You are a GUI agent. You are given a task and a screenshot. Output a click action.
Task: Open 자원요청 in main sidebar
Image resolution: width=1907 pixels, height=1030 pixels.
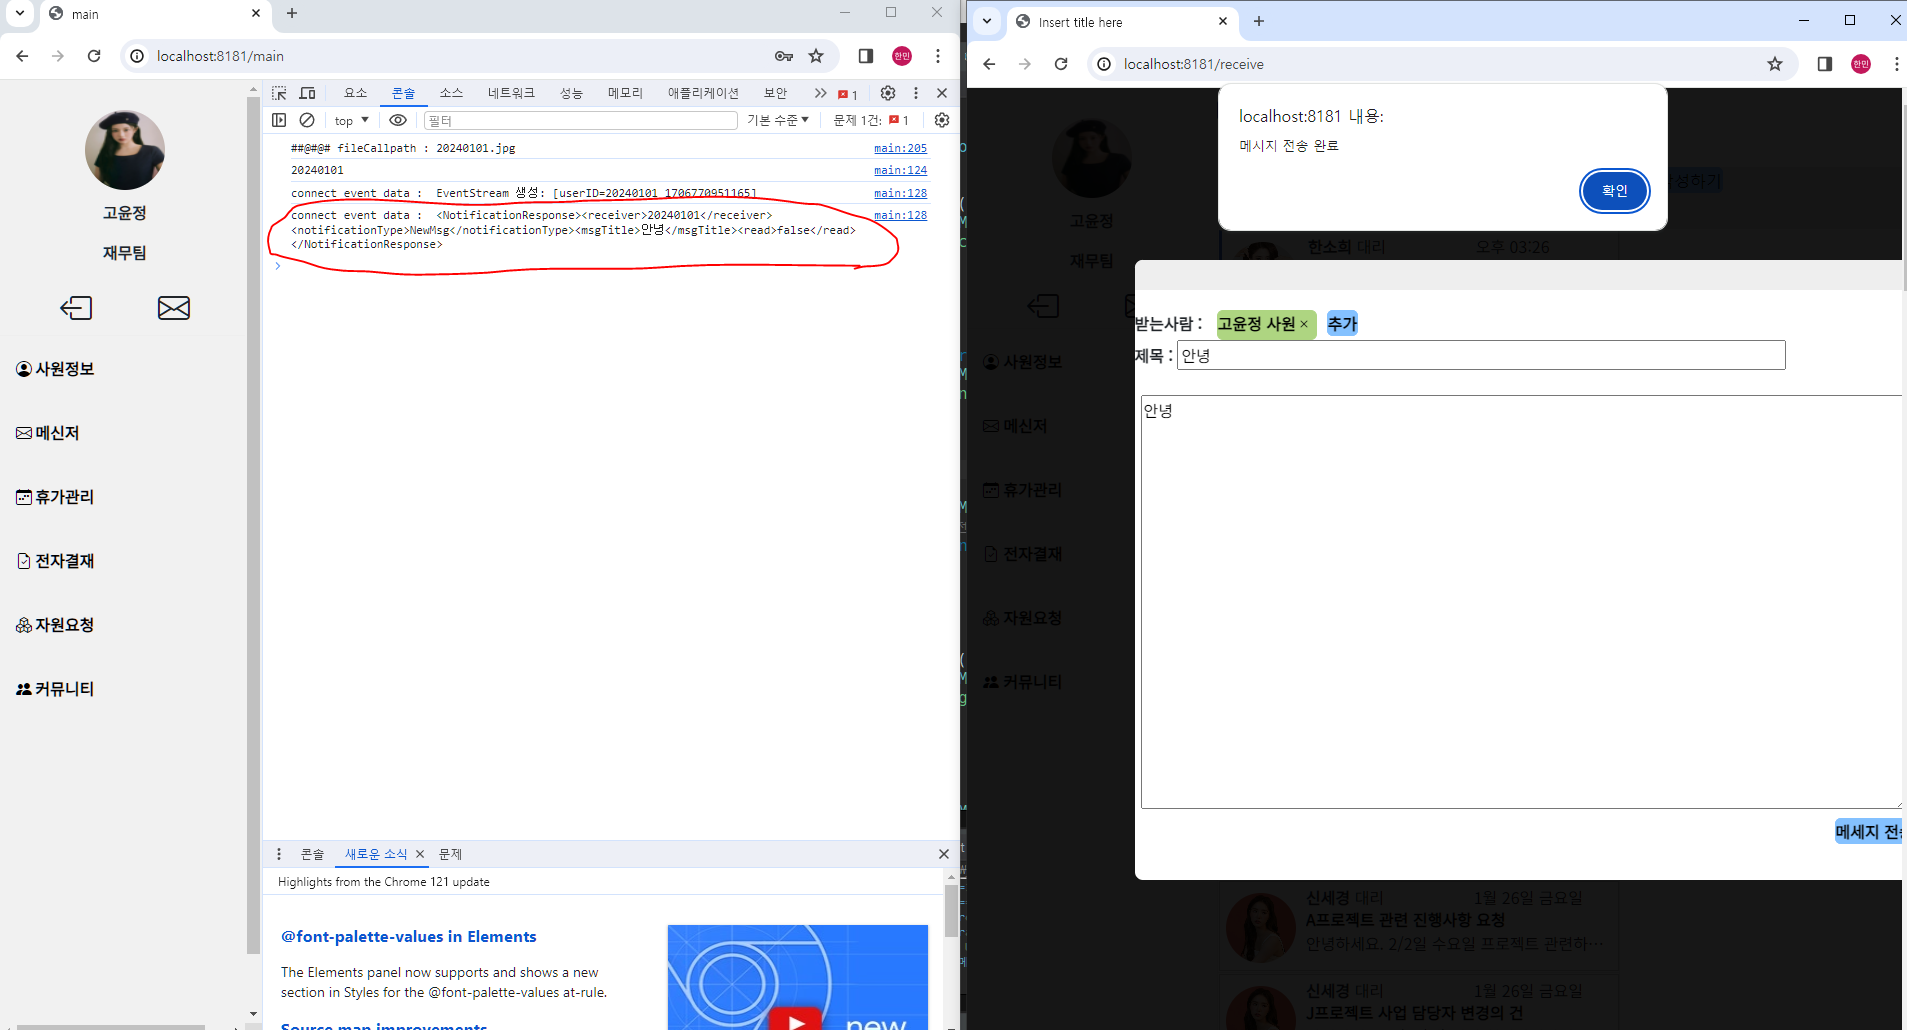(55, 625)
